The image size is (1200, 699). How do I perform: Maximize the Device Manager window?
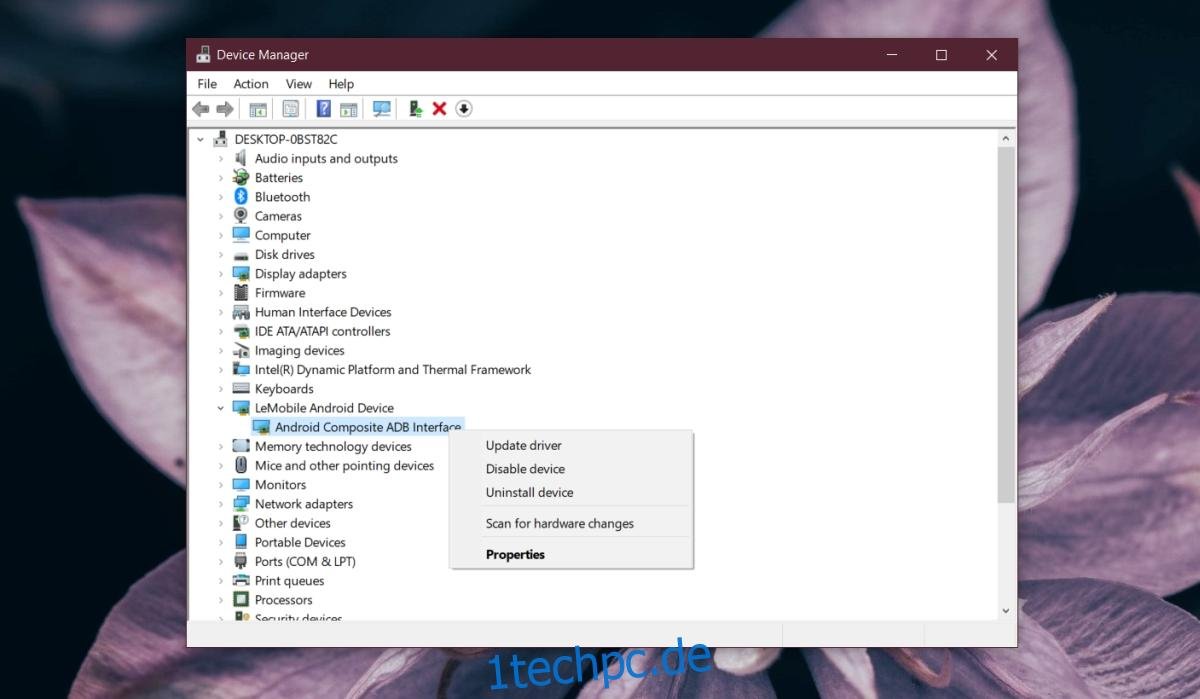point(941,55)
